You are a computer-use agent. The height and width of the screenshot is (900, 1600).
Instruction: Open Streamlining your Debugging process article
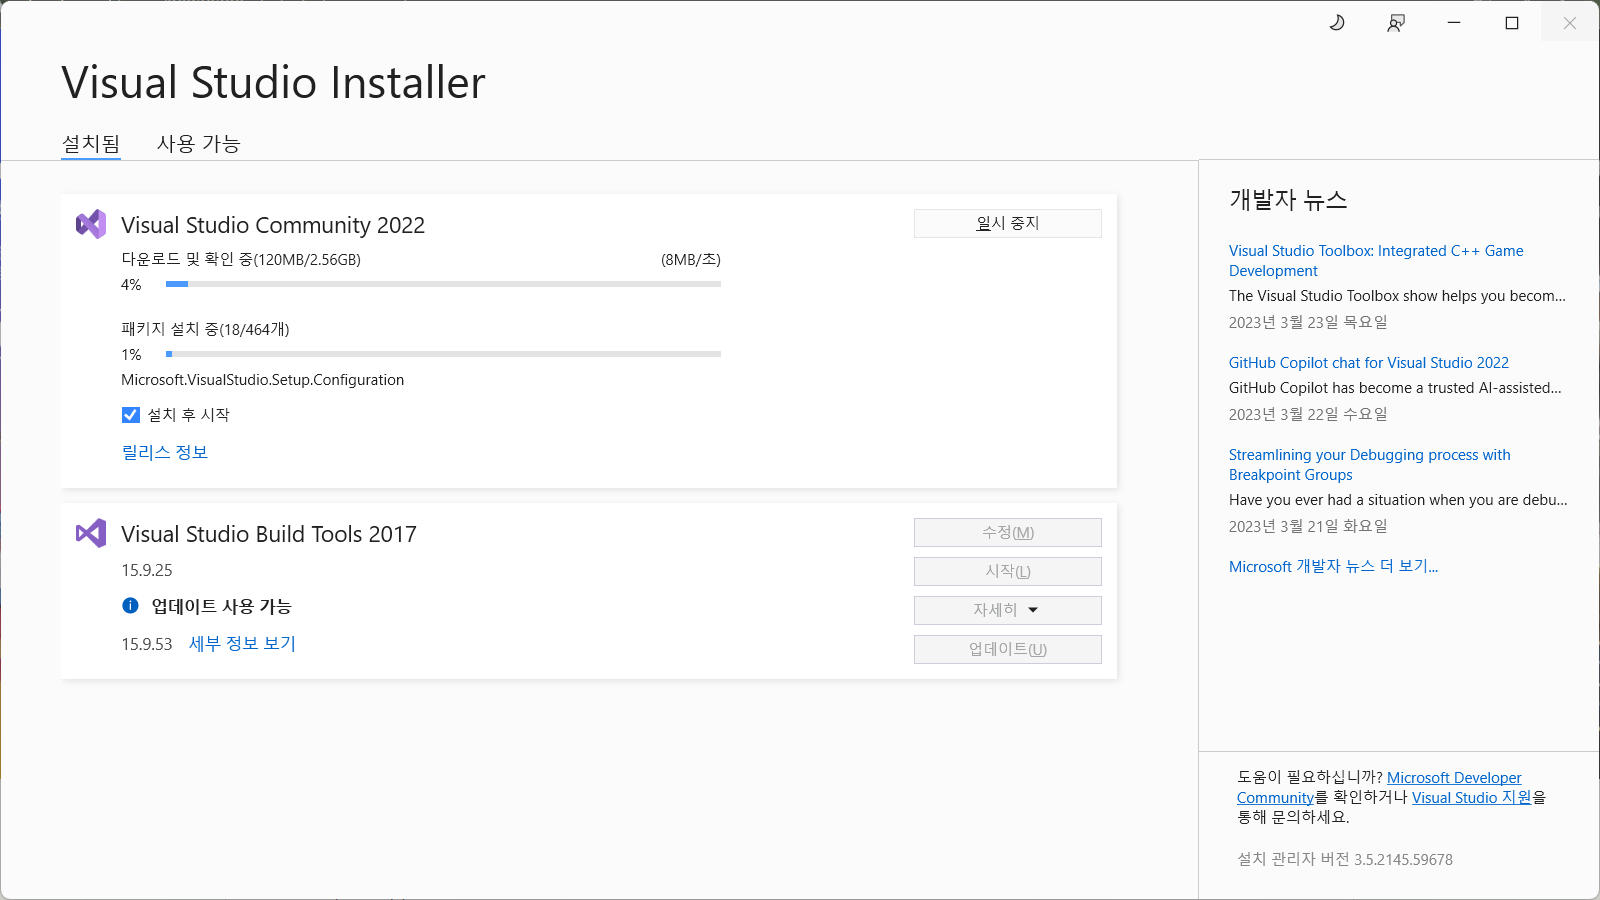coord(1370,465)
